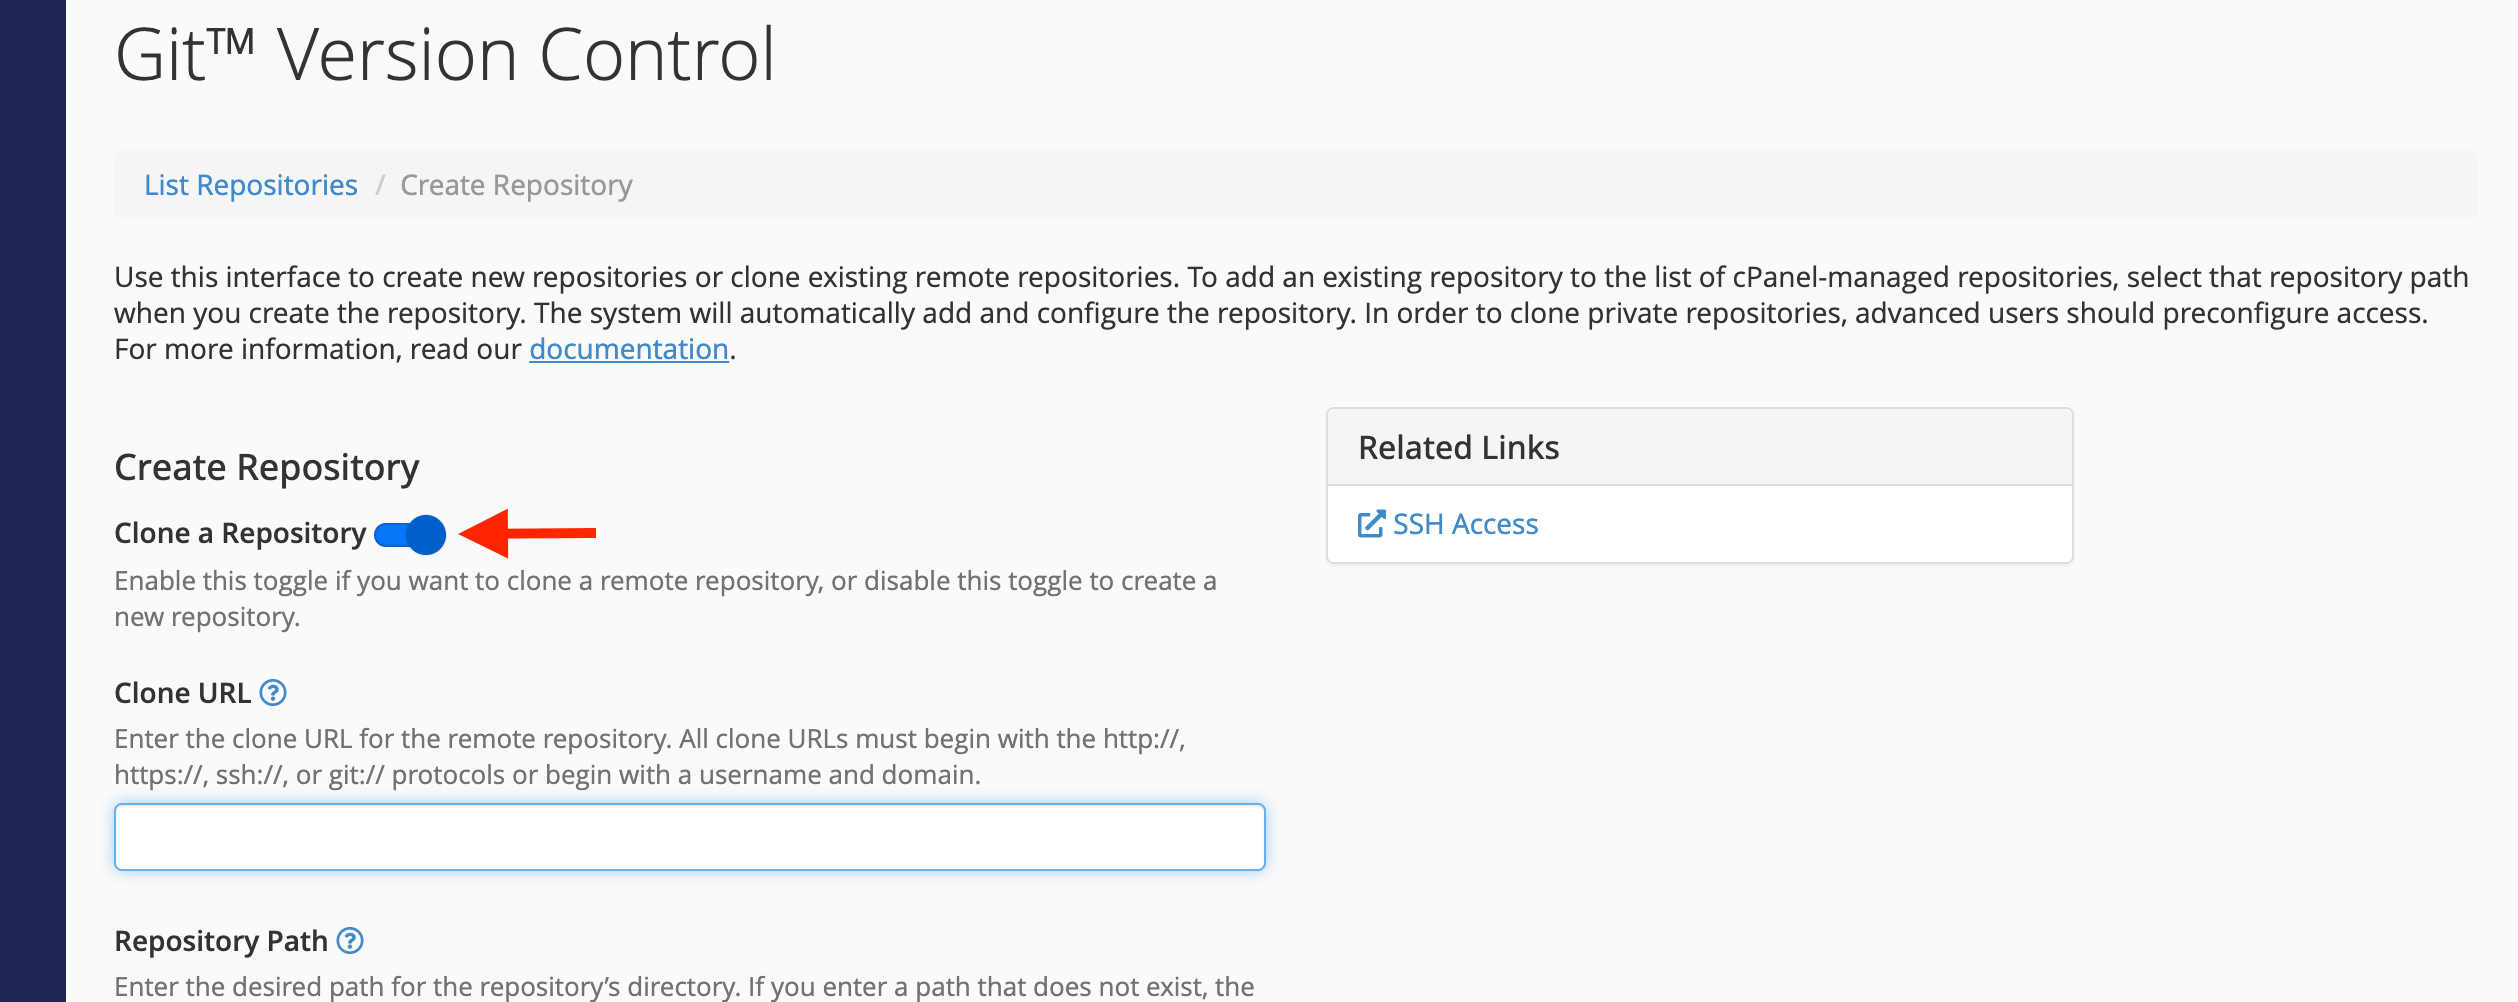Open the SSH Access related link

pos(1465,524)
